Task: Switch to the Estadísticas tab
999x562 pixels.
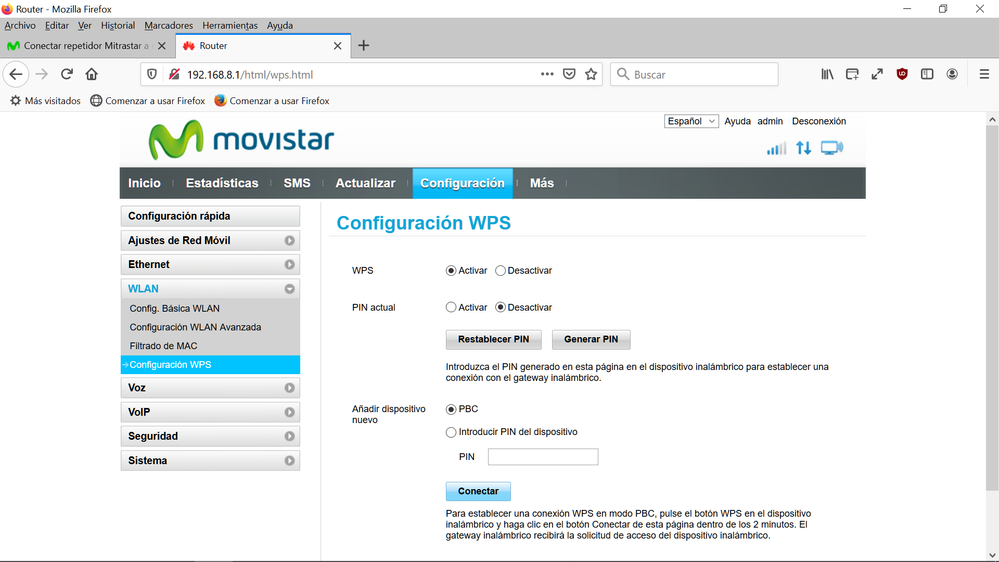Action: [222, 183]
